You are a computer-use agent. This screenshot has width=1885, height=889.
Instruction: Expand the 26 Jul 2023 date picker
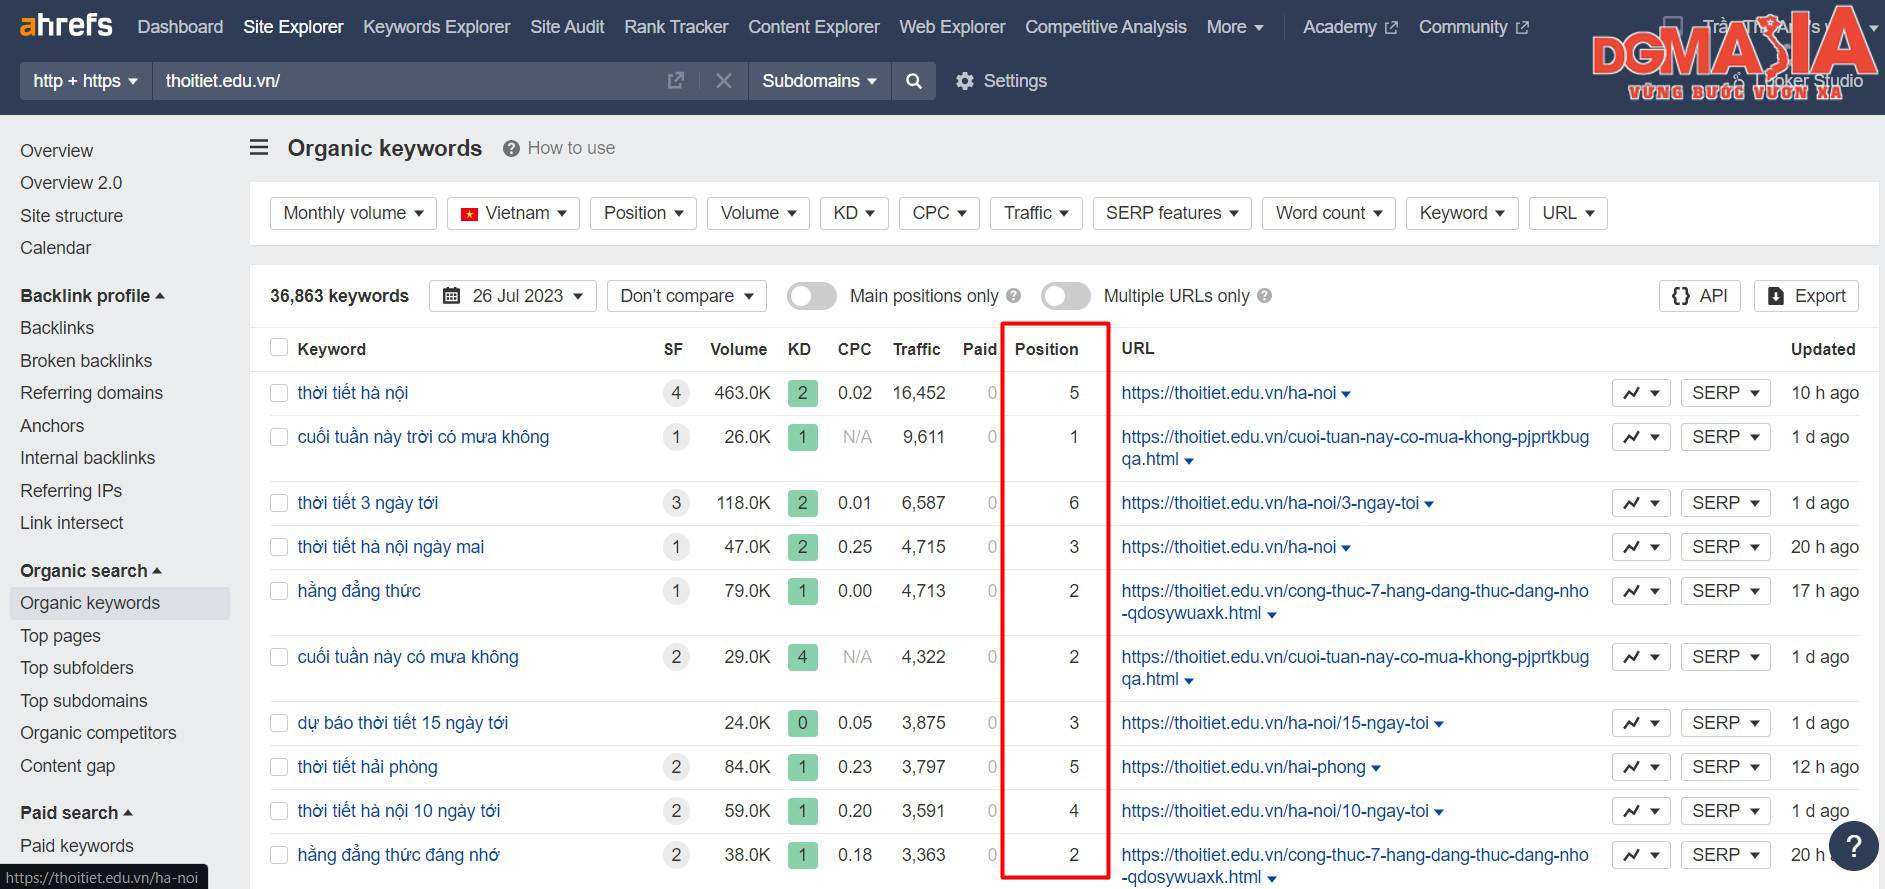pyautogui.click(x=513, y=296)
